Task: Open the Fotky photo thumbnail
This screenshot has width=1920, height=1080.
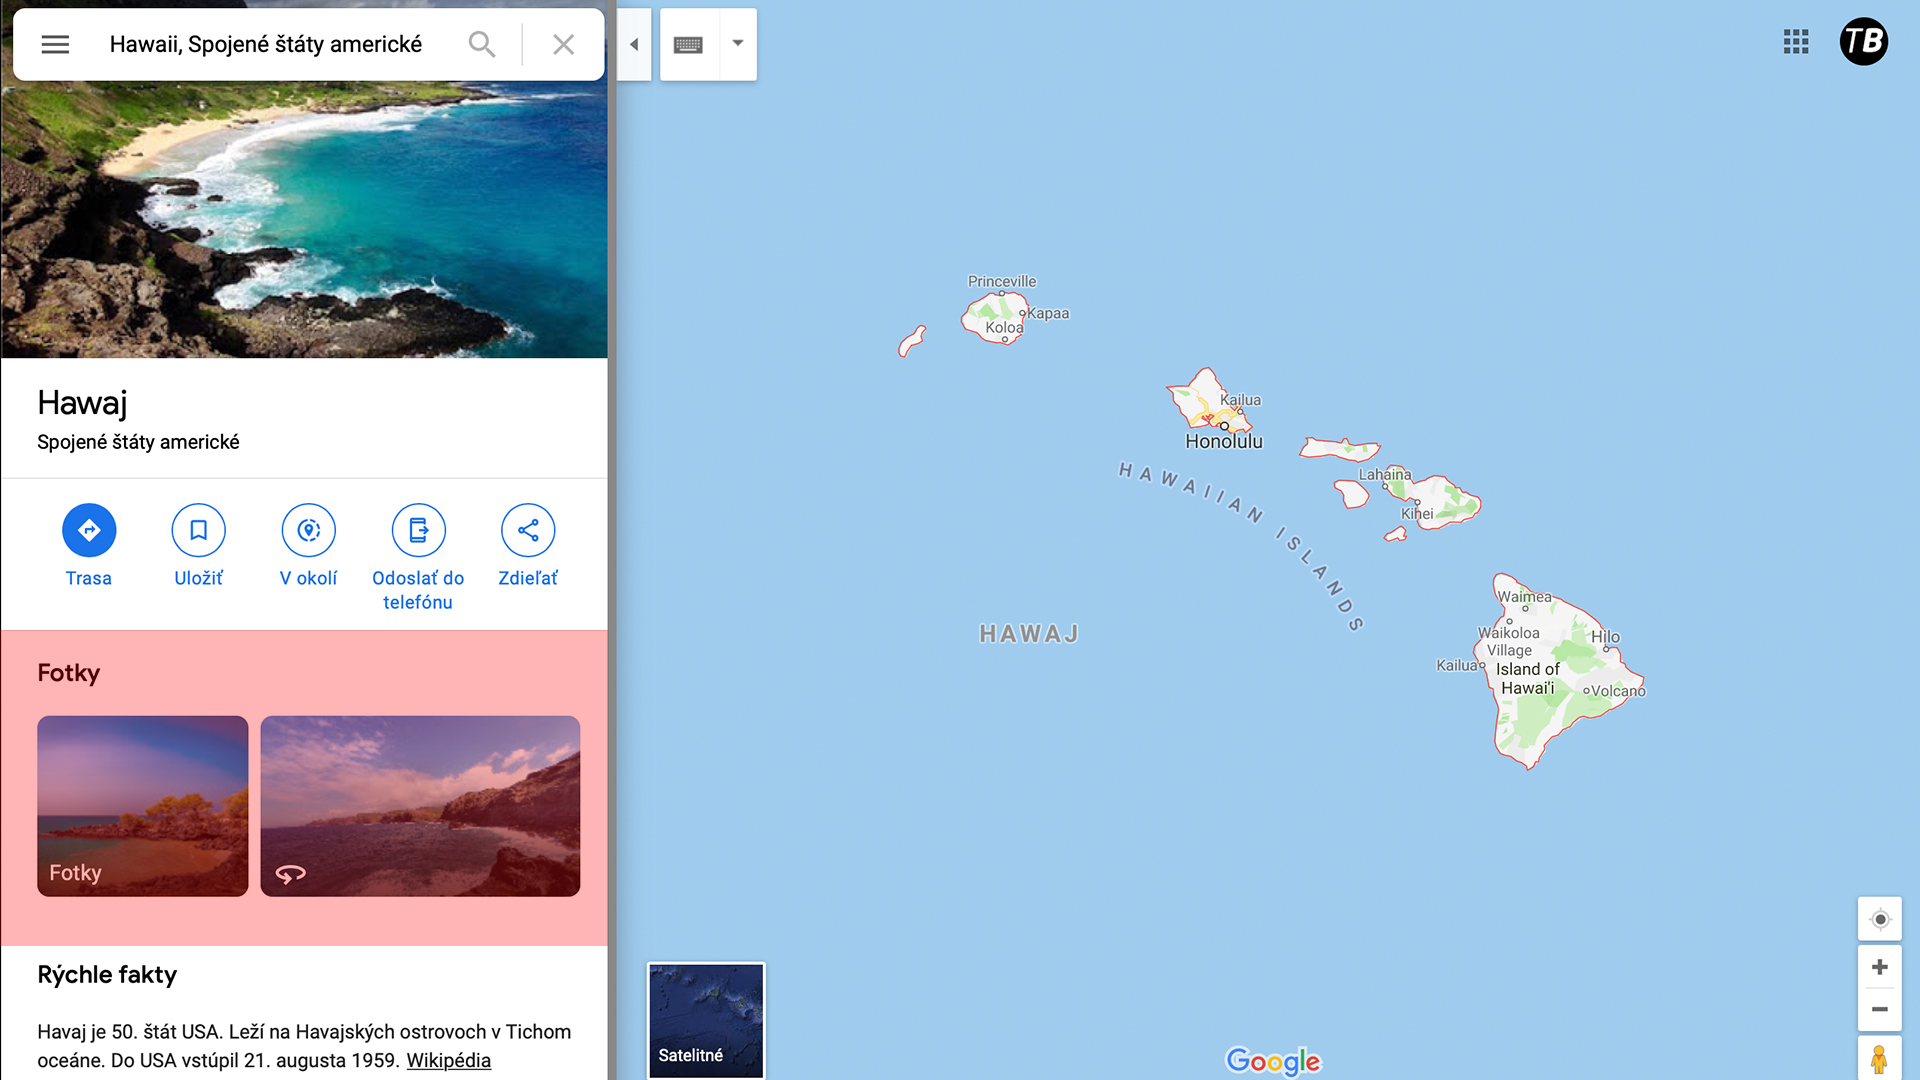Action: (x=143, y=806)
